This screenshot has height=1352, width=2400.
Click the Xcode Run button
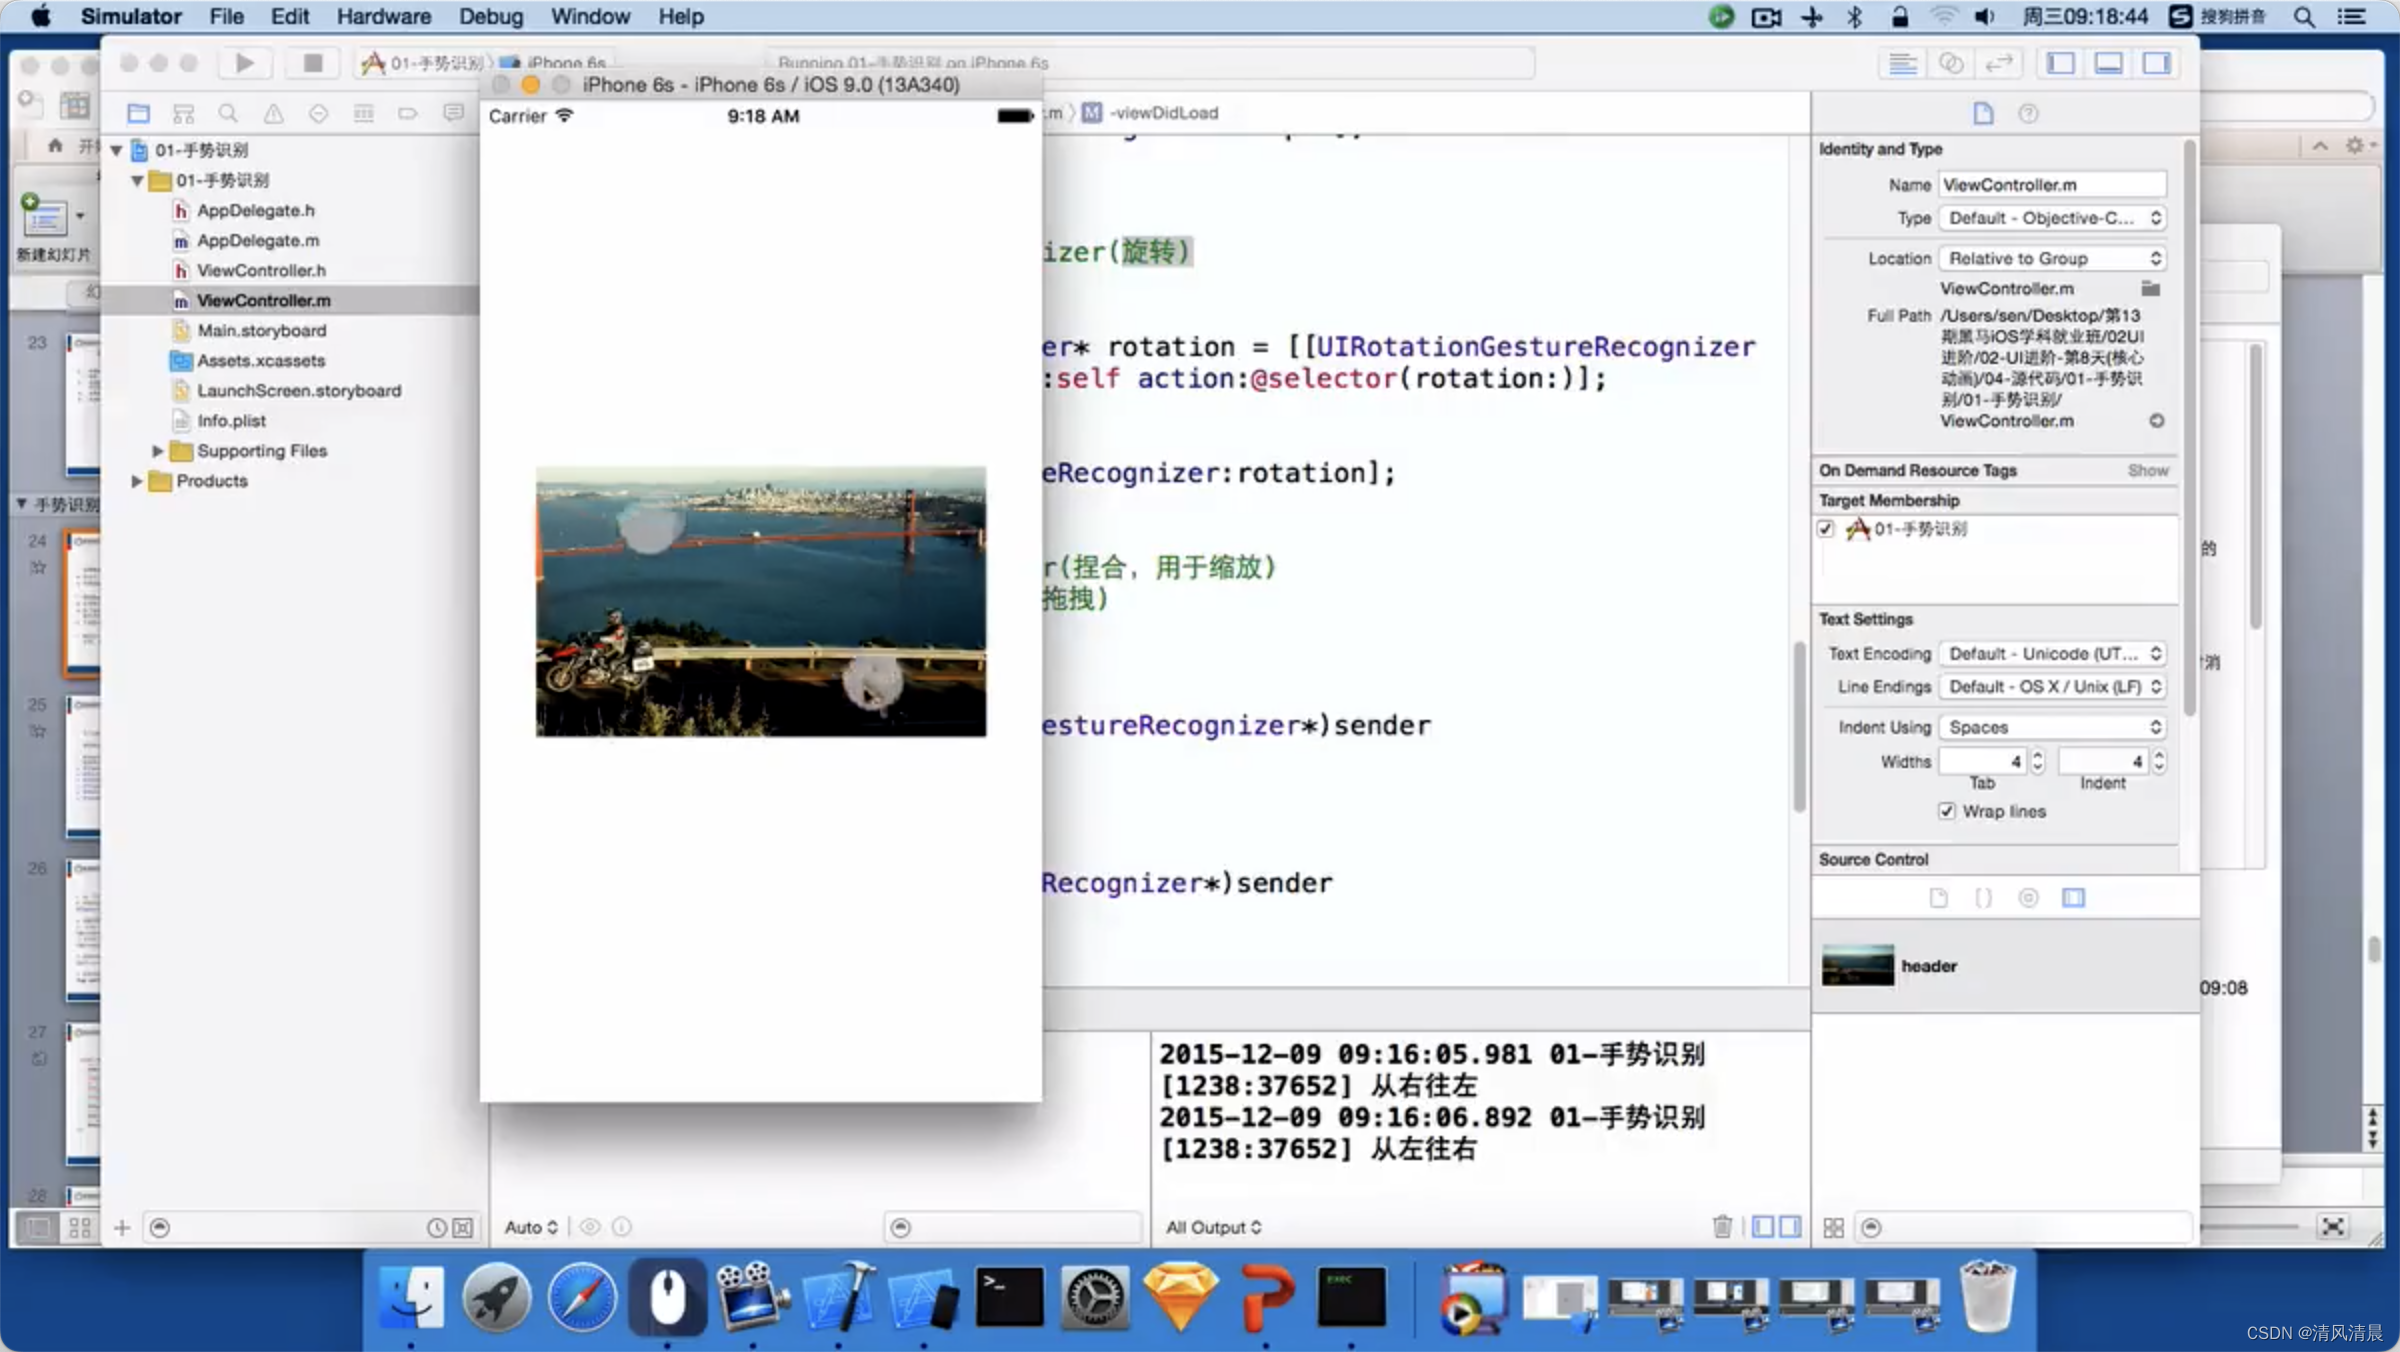(x=244, y=63)
